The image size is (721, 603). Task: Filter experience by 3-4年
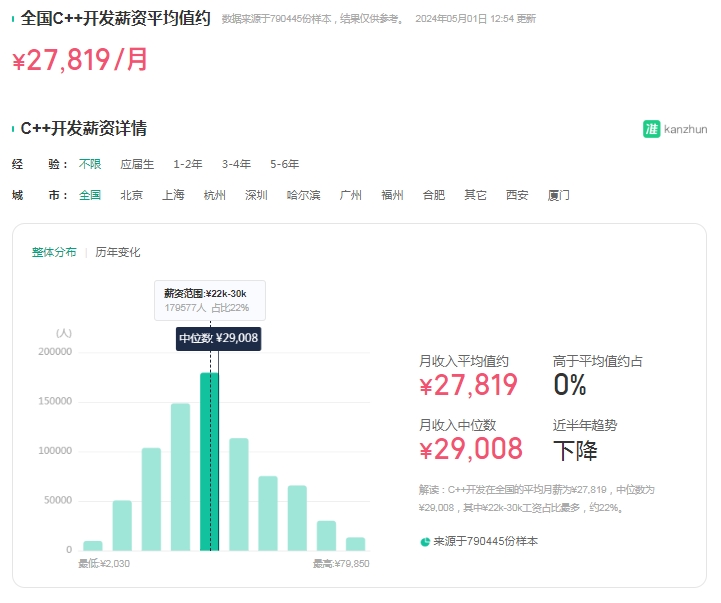click(236, 164)
